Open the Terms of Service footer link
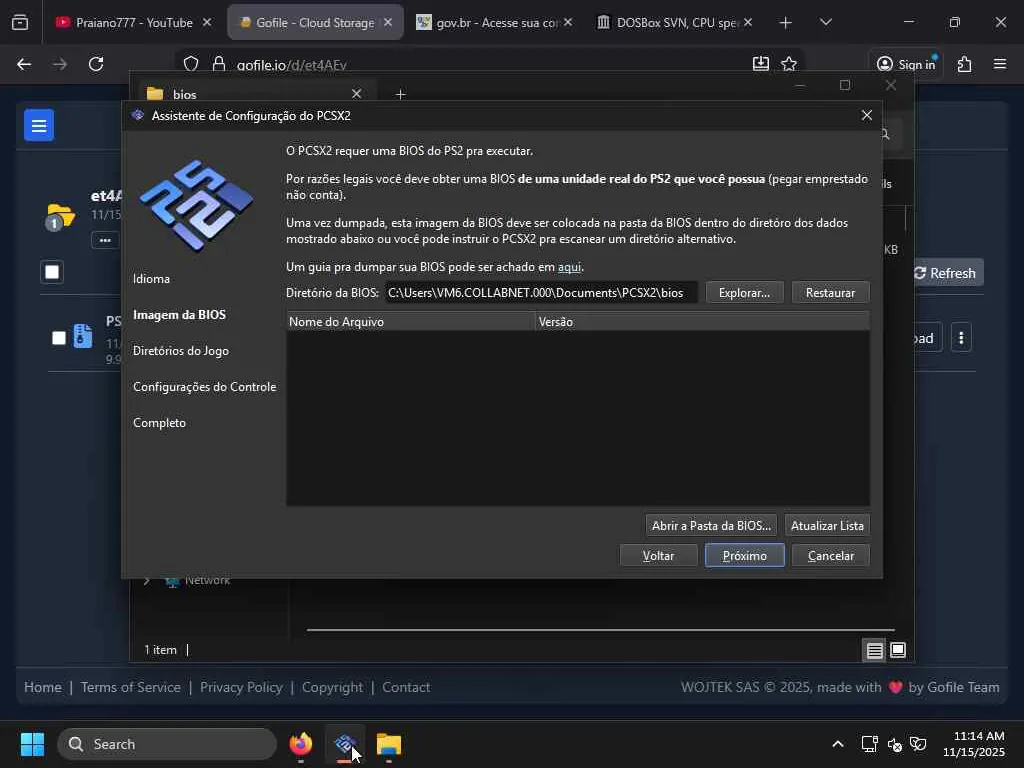Viewport: 1024px width, 768px height. pyautogui.click(x=131, y=687)
